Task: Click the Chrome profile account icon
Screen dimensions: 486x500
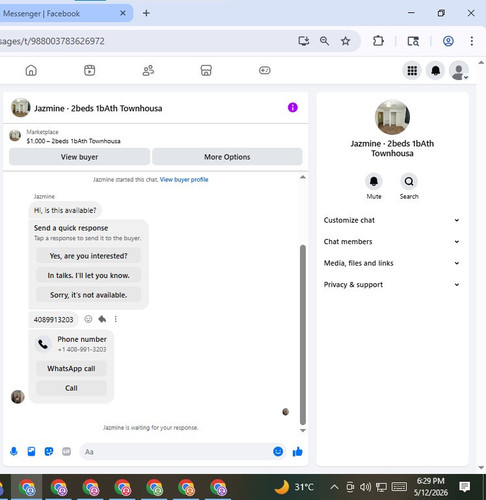Action: point(448,41)
